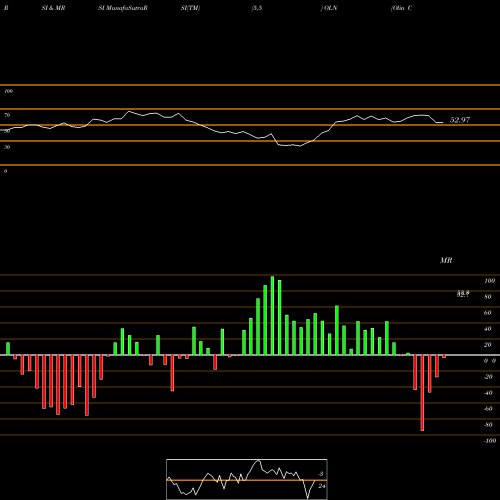Click the "(Olin C" company name text
This screenshot has width=500, height=500.
click(x=402, y=8)
